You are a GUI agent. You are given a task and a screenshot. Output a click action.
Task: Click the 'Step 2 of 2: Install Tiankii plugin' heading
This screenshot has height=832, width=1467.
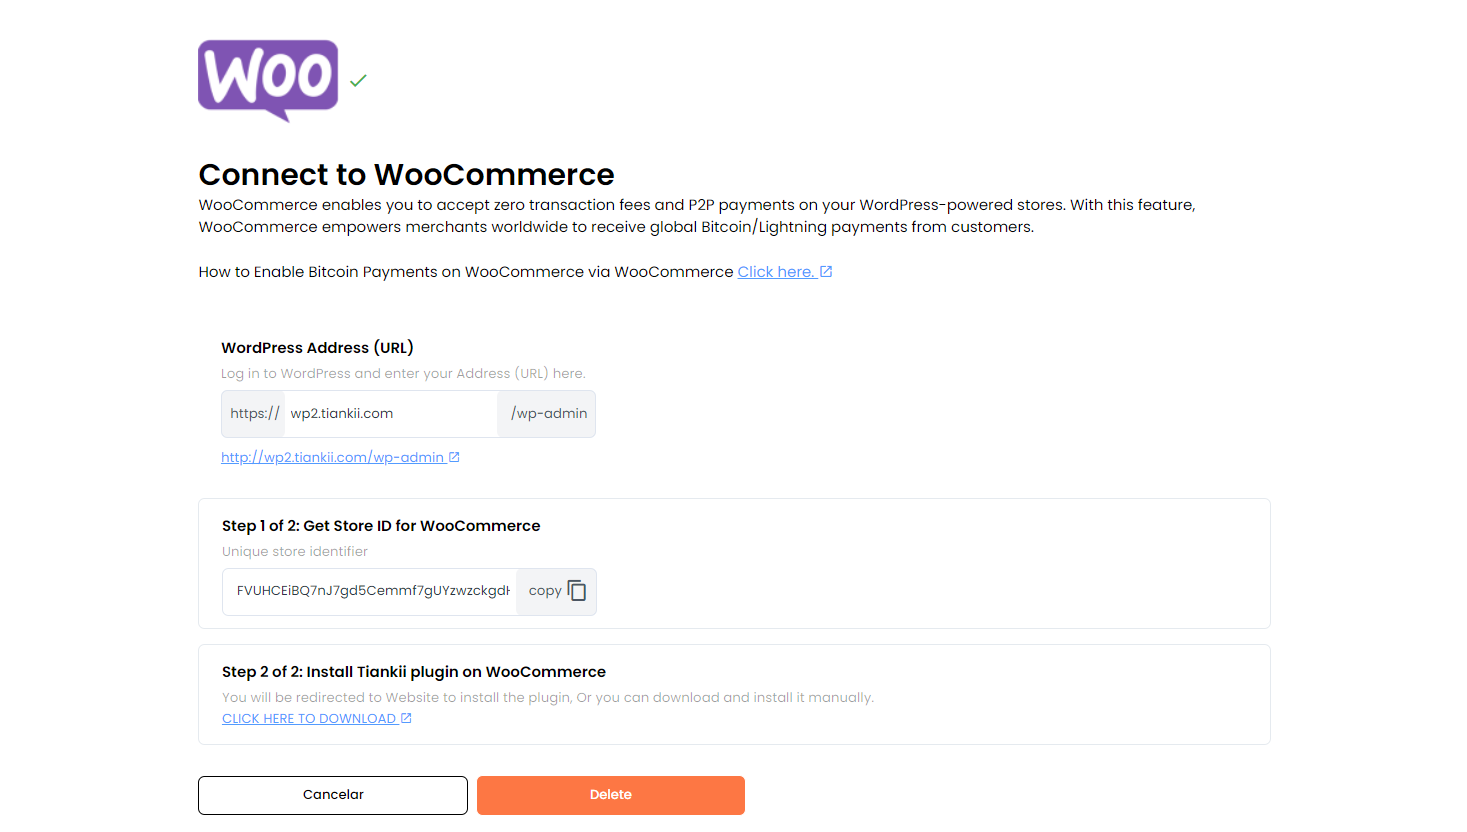414,672
